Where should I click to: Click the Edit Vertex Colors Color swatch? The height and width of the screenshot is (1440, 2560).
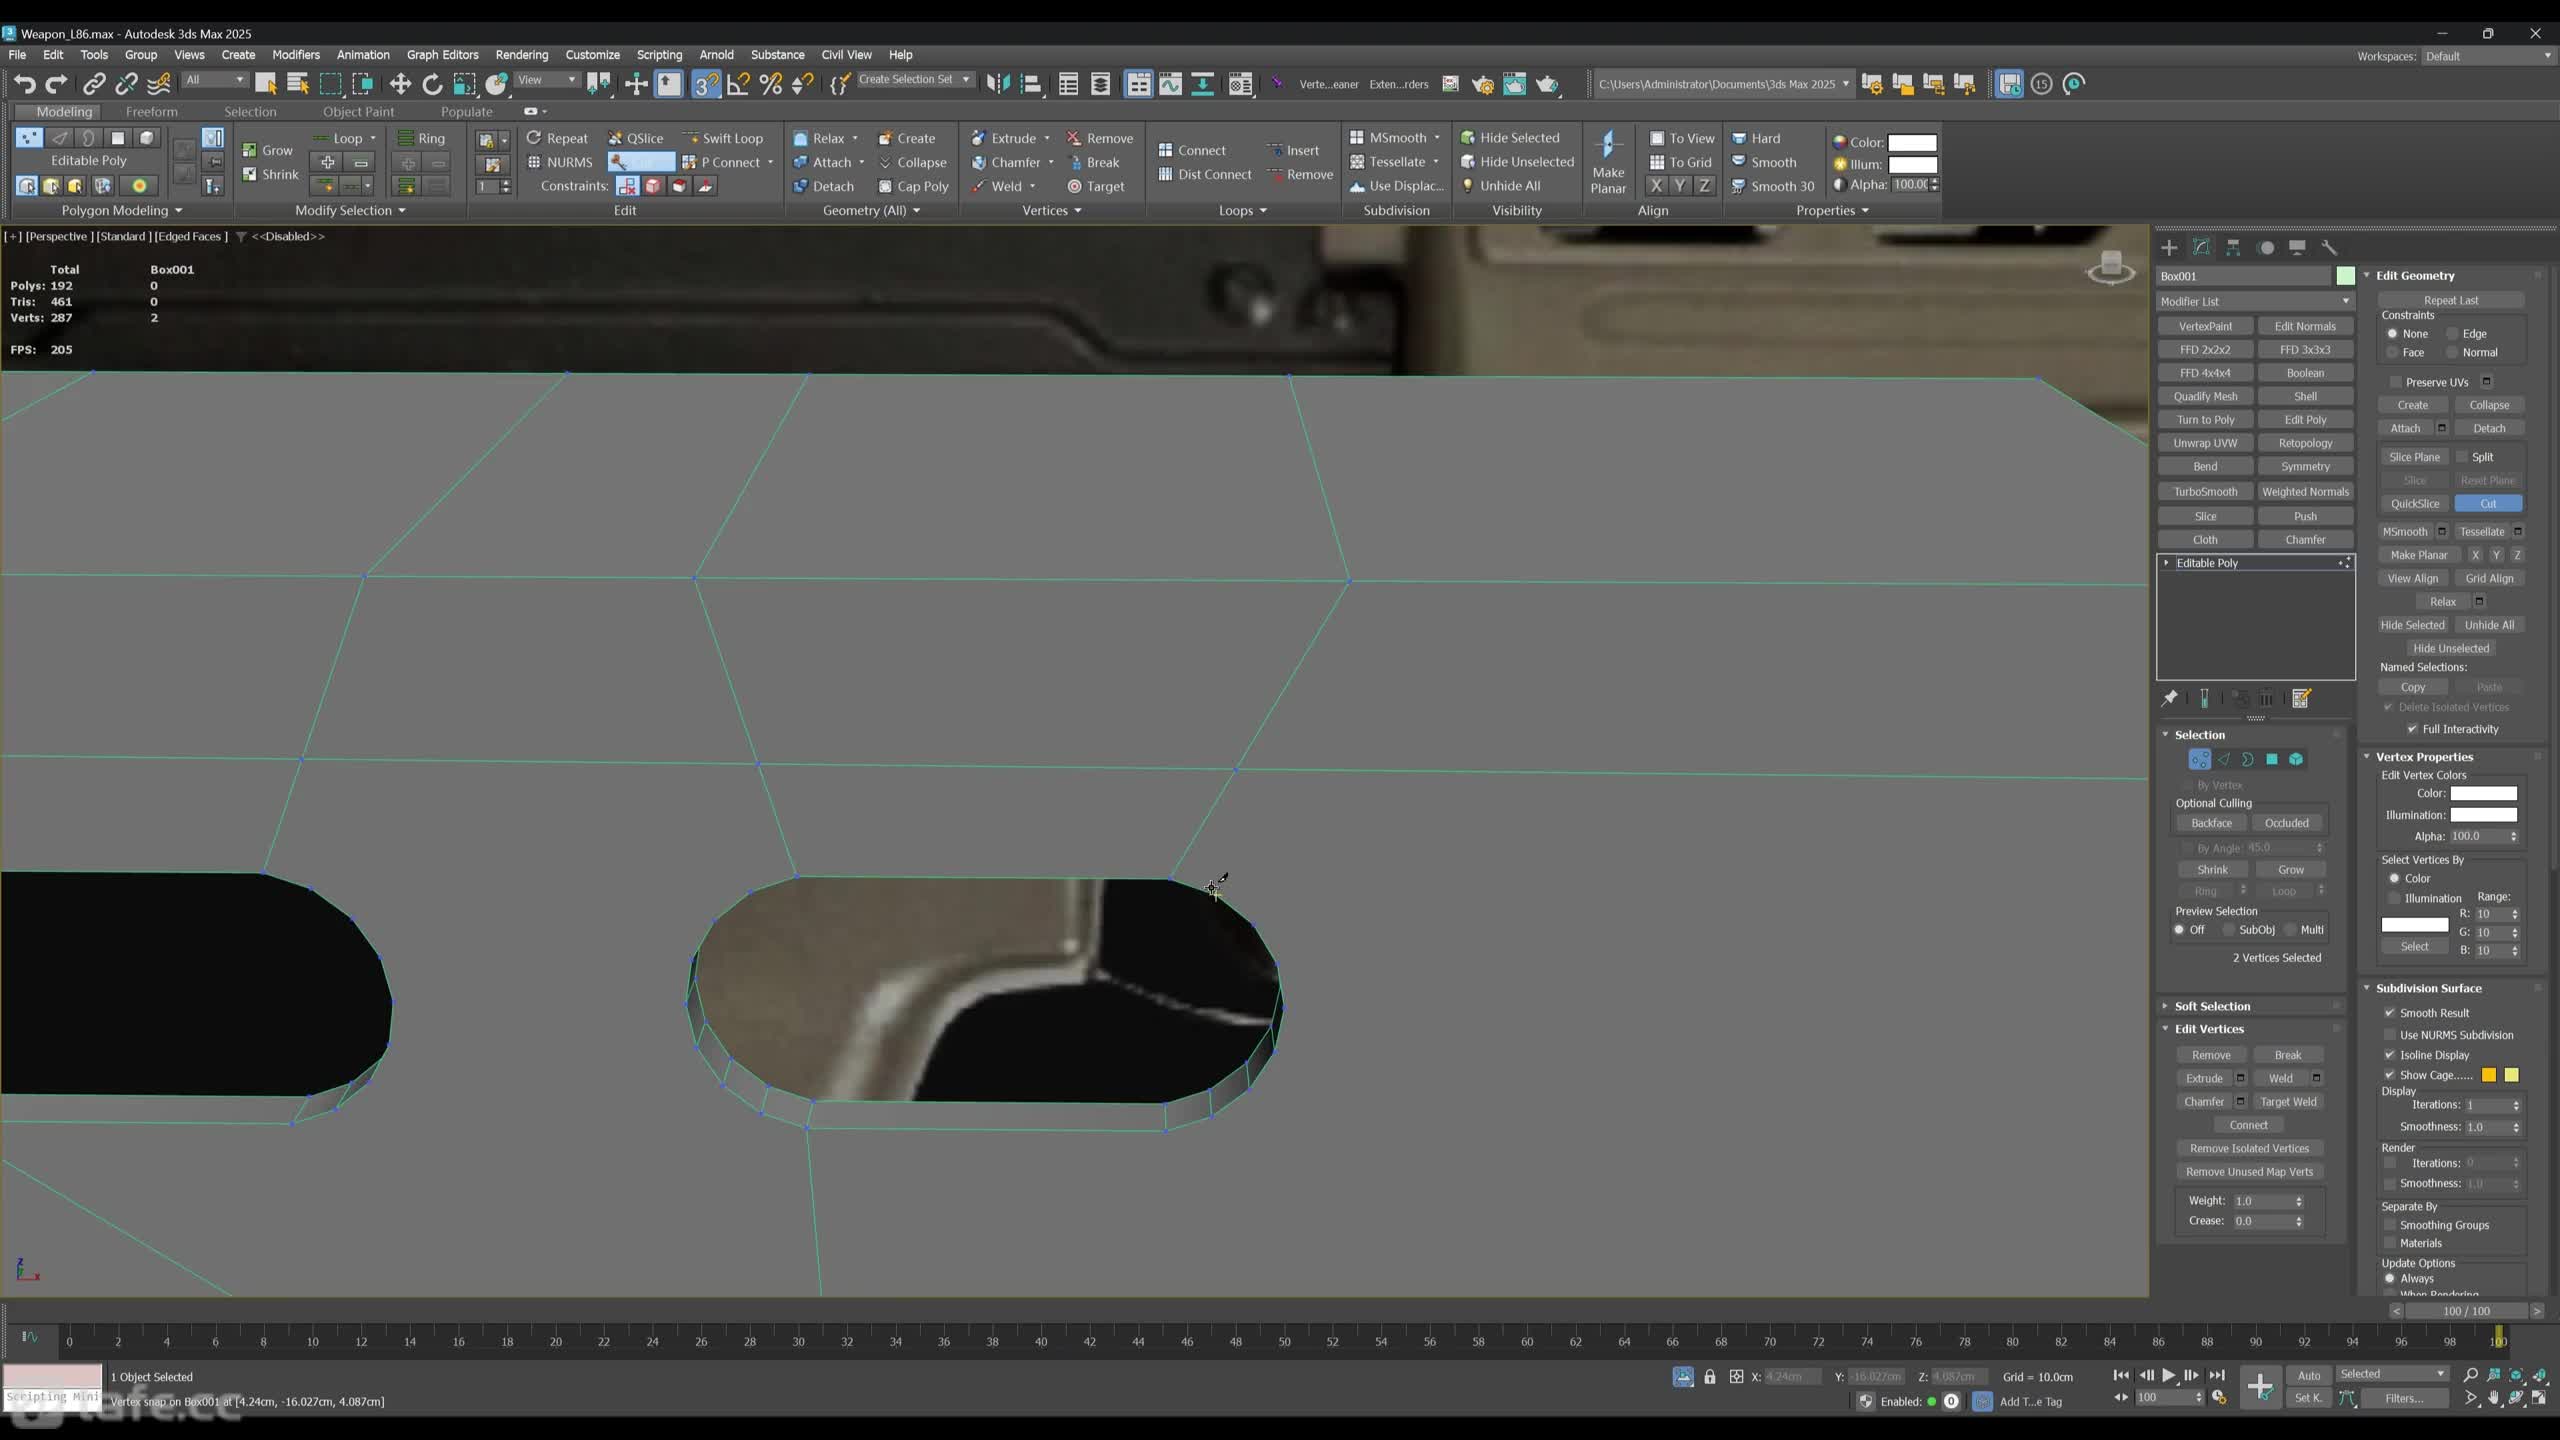coord(2483,794)
